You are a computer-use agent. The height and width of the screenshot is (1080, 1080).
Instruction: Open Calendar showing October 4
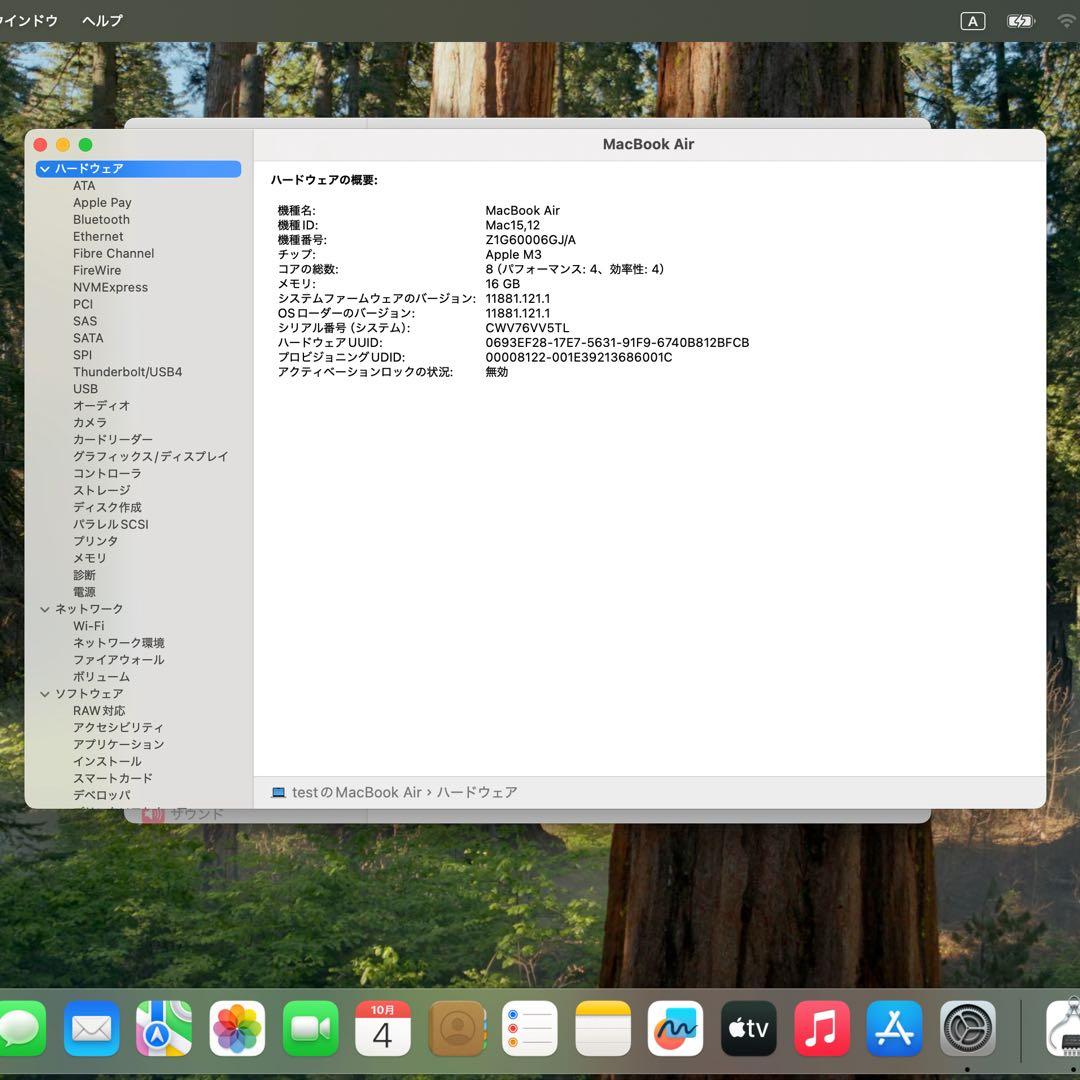(383, 1027)
